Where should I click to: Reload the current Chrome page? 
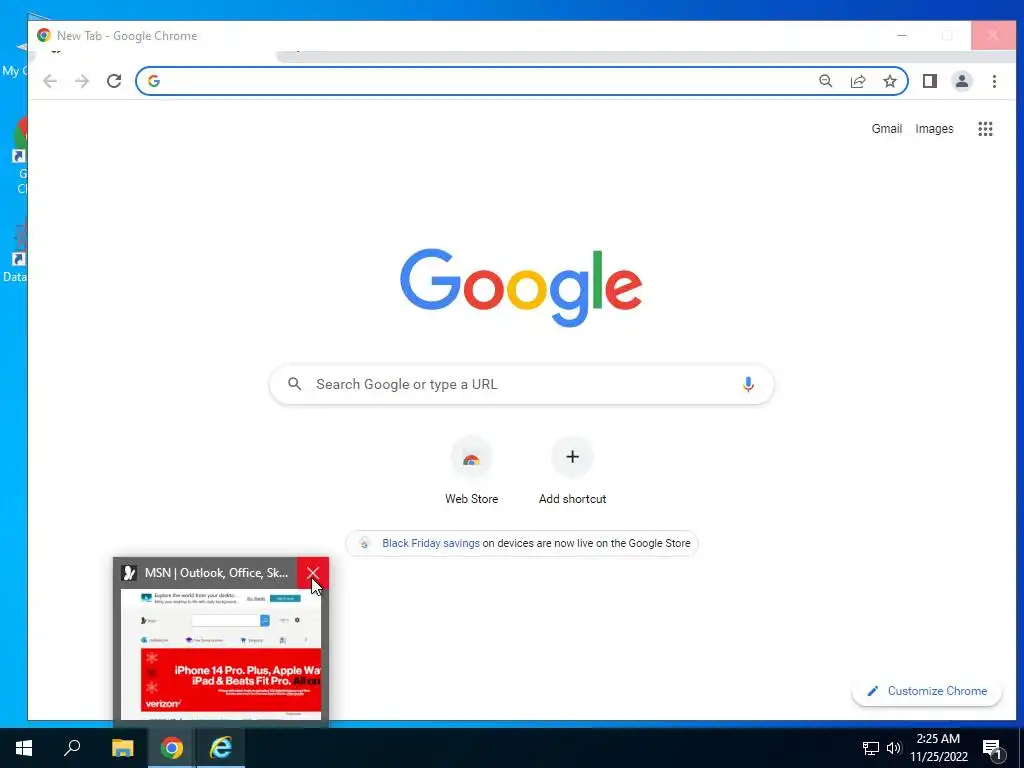[x=114, y=81]
